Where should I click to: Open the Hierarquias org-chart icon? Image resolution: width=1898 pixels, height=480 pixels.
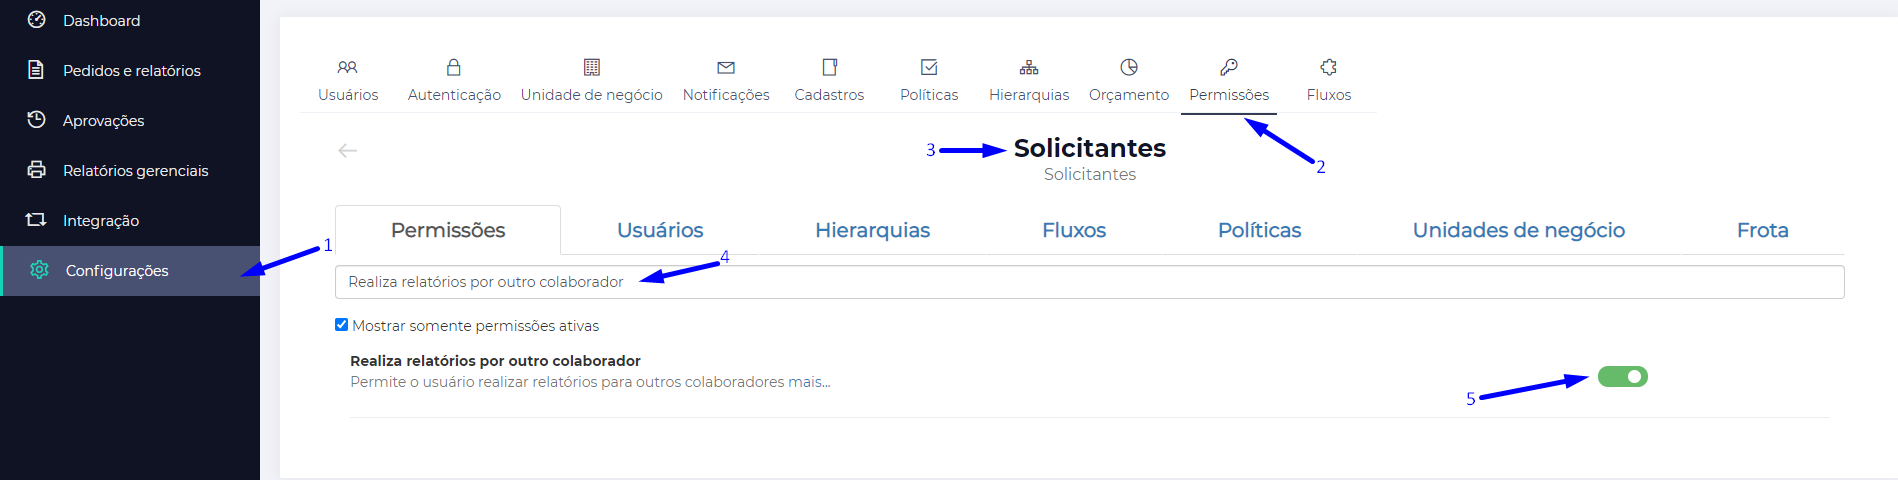pyautogui.click(x=1029, y=67)
